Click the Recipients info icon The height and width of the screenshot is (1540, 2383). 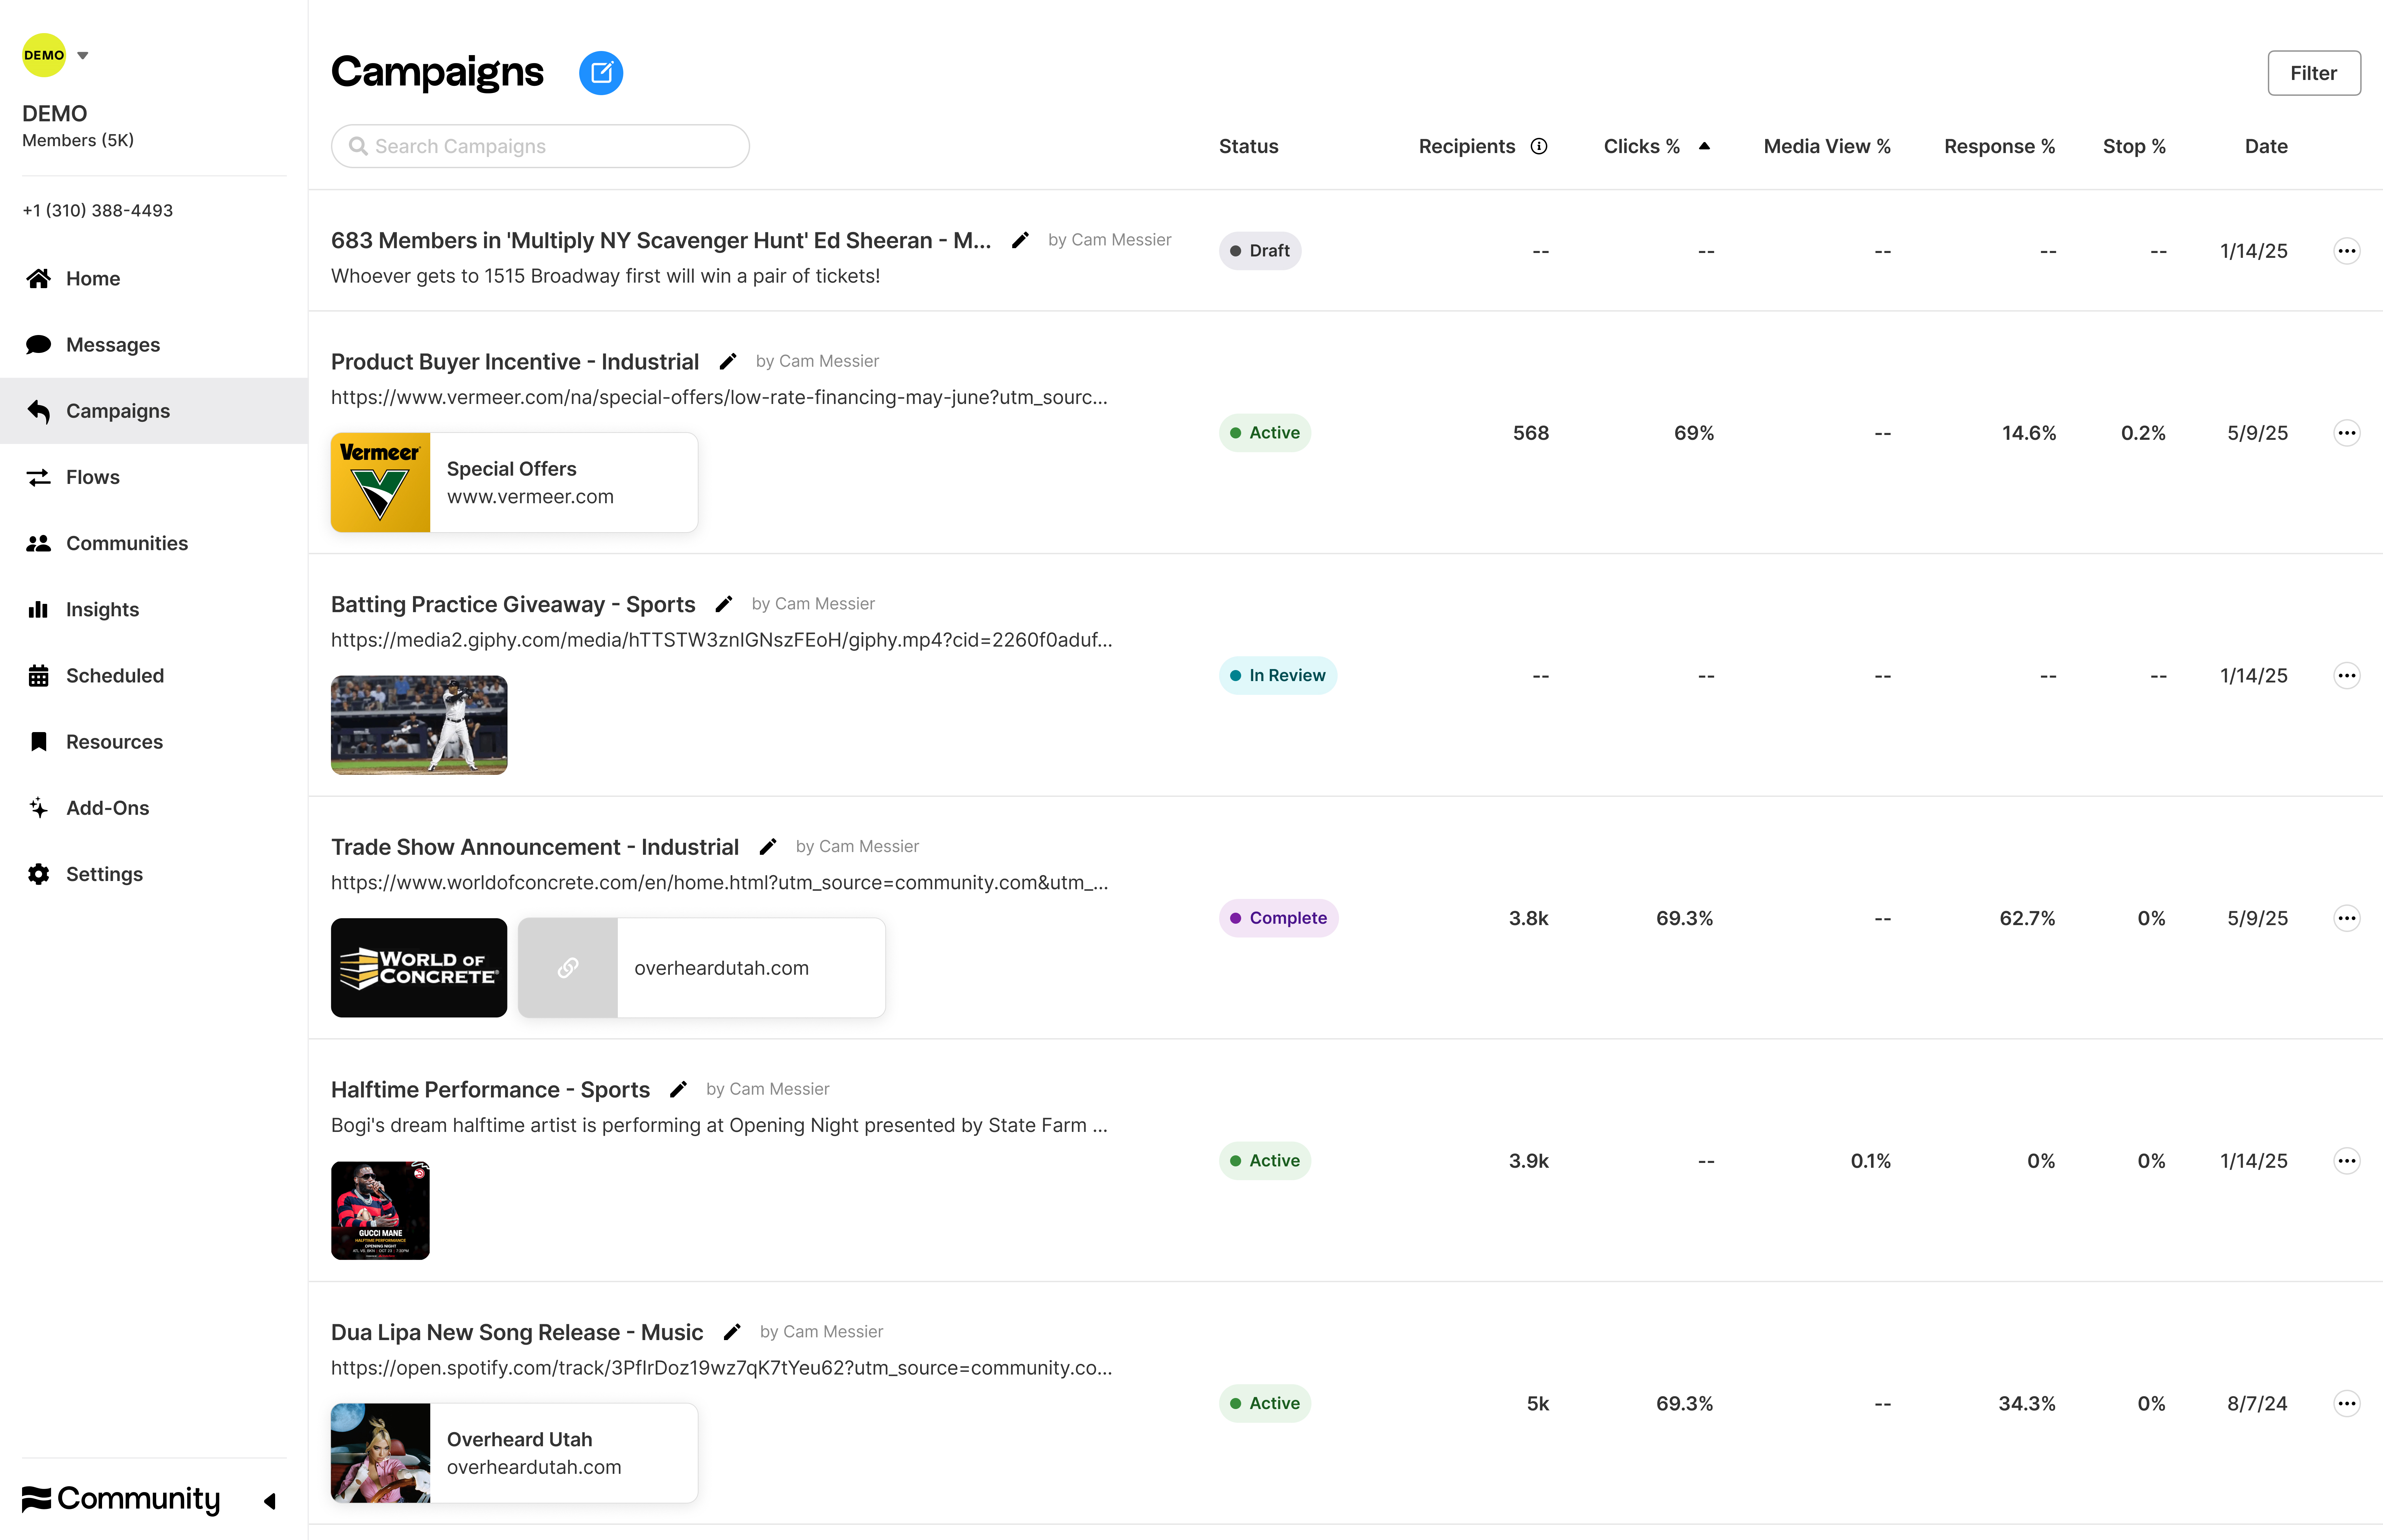[1539, 146]
